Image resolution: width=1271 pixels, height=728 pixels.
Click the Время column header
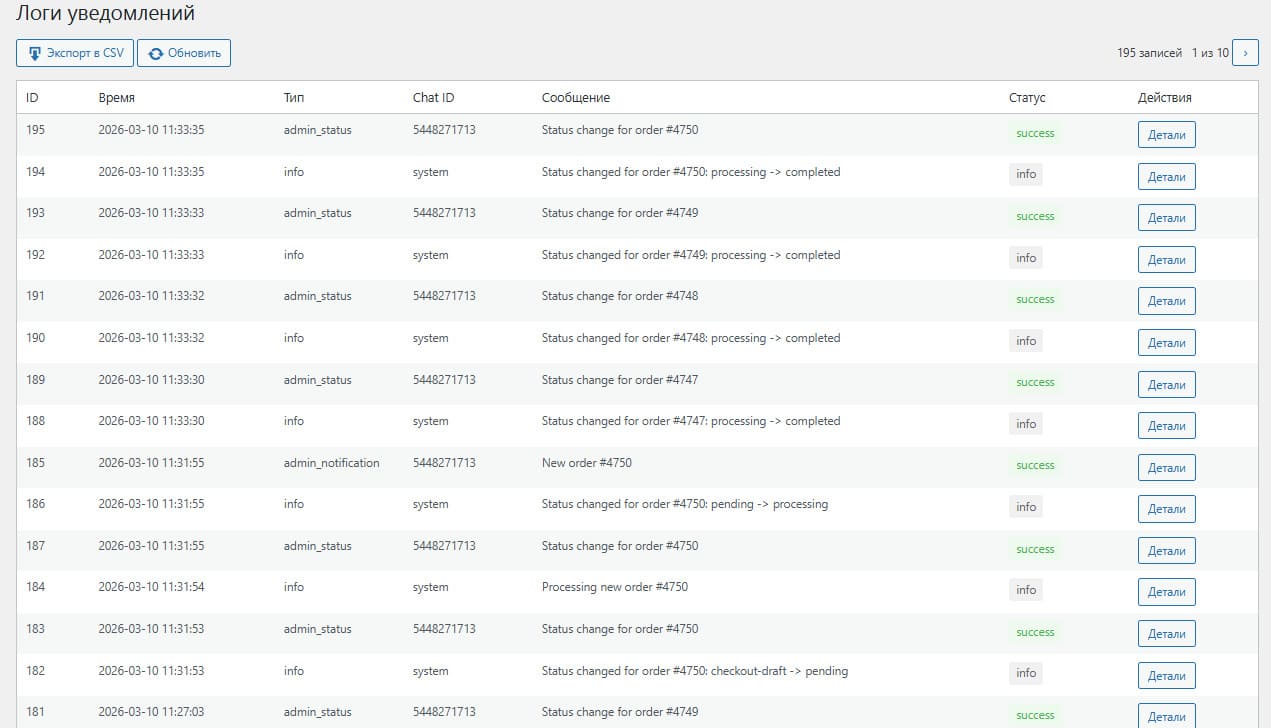pyautogui.click(x=116, y=98)
